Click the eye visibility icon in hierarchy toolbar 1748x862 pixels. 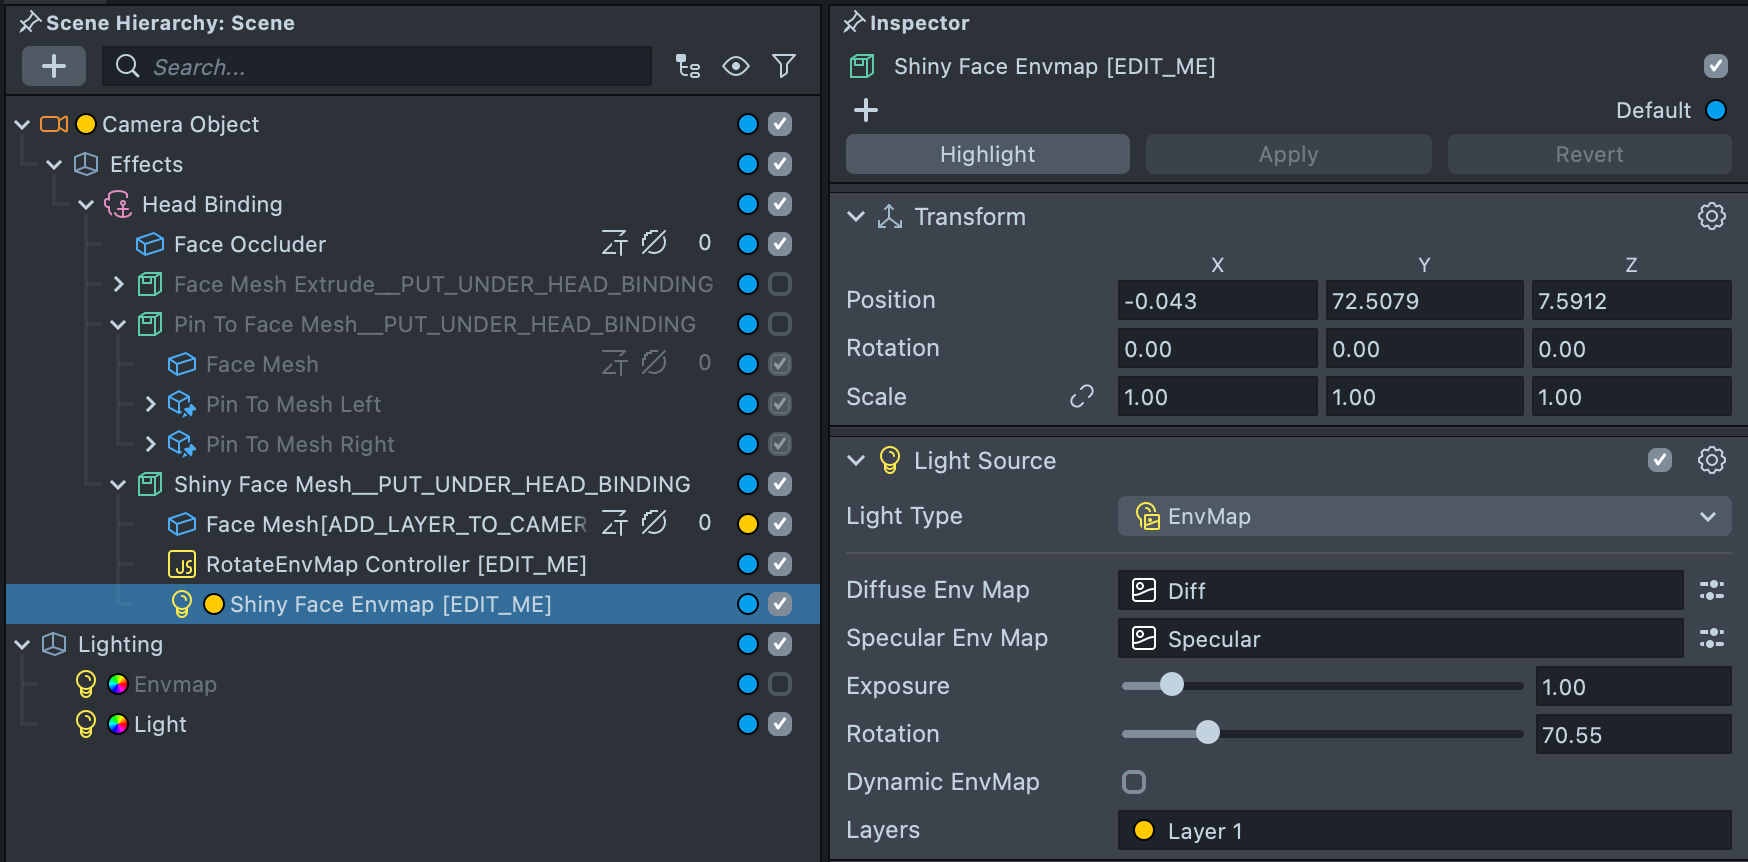click(x=736, y=67)
